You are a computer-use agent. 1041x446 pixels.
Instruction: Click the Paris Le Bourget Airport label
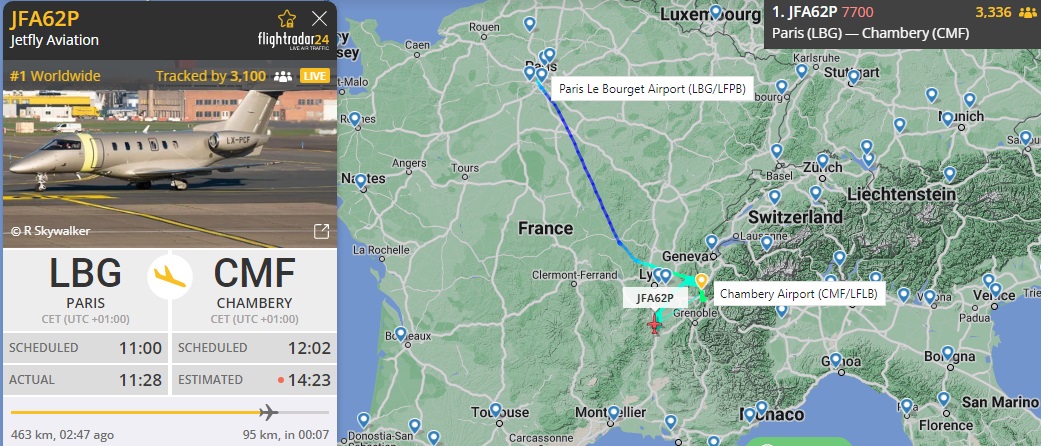[x=652, y=88]
